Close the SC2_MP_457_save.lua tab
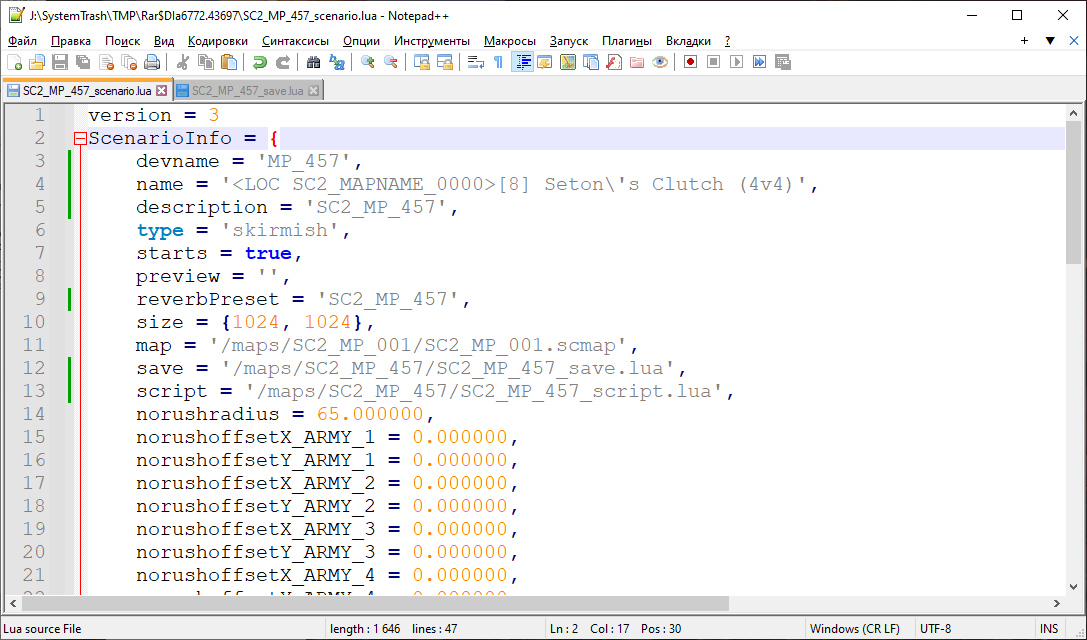 (313, 91)
